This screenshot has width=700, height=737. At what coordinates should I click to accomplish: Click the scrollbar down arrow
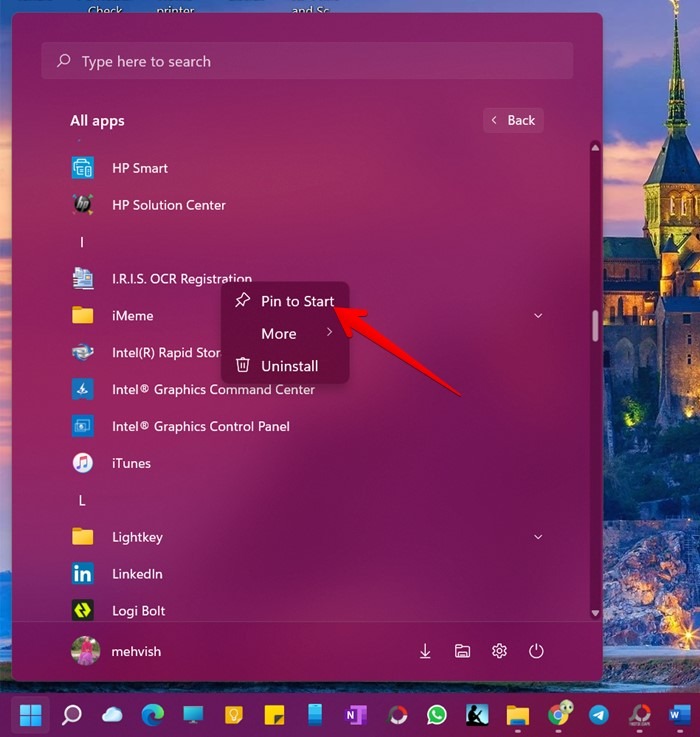595,613
